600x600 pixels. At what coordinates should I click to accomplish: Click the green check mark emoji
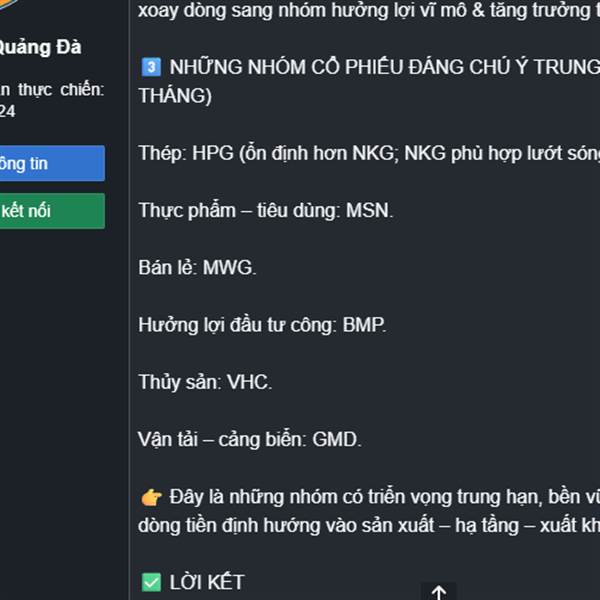click(x=151, y=582)
